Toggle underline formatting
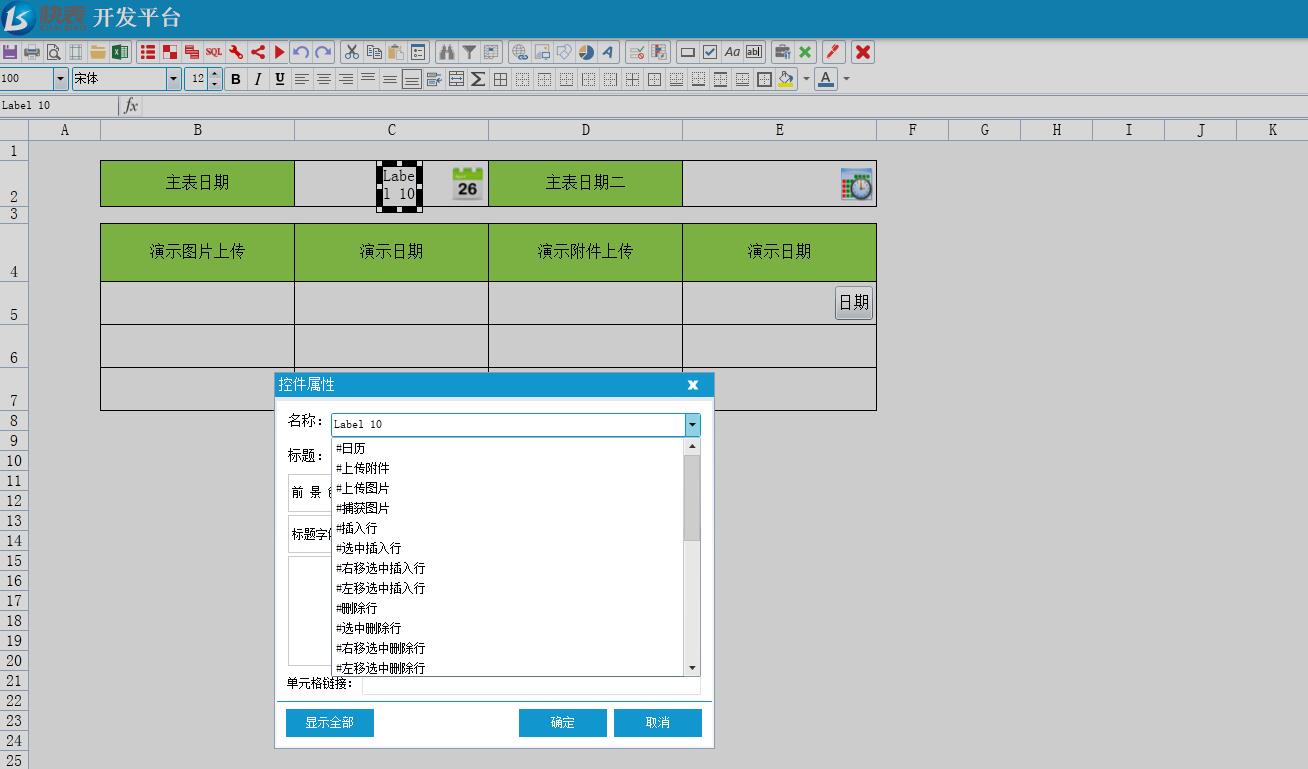Screen dimensions: 1308x769 click(x=280, y=79)
